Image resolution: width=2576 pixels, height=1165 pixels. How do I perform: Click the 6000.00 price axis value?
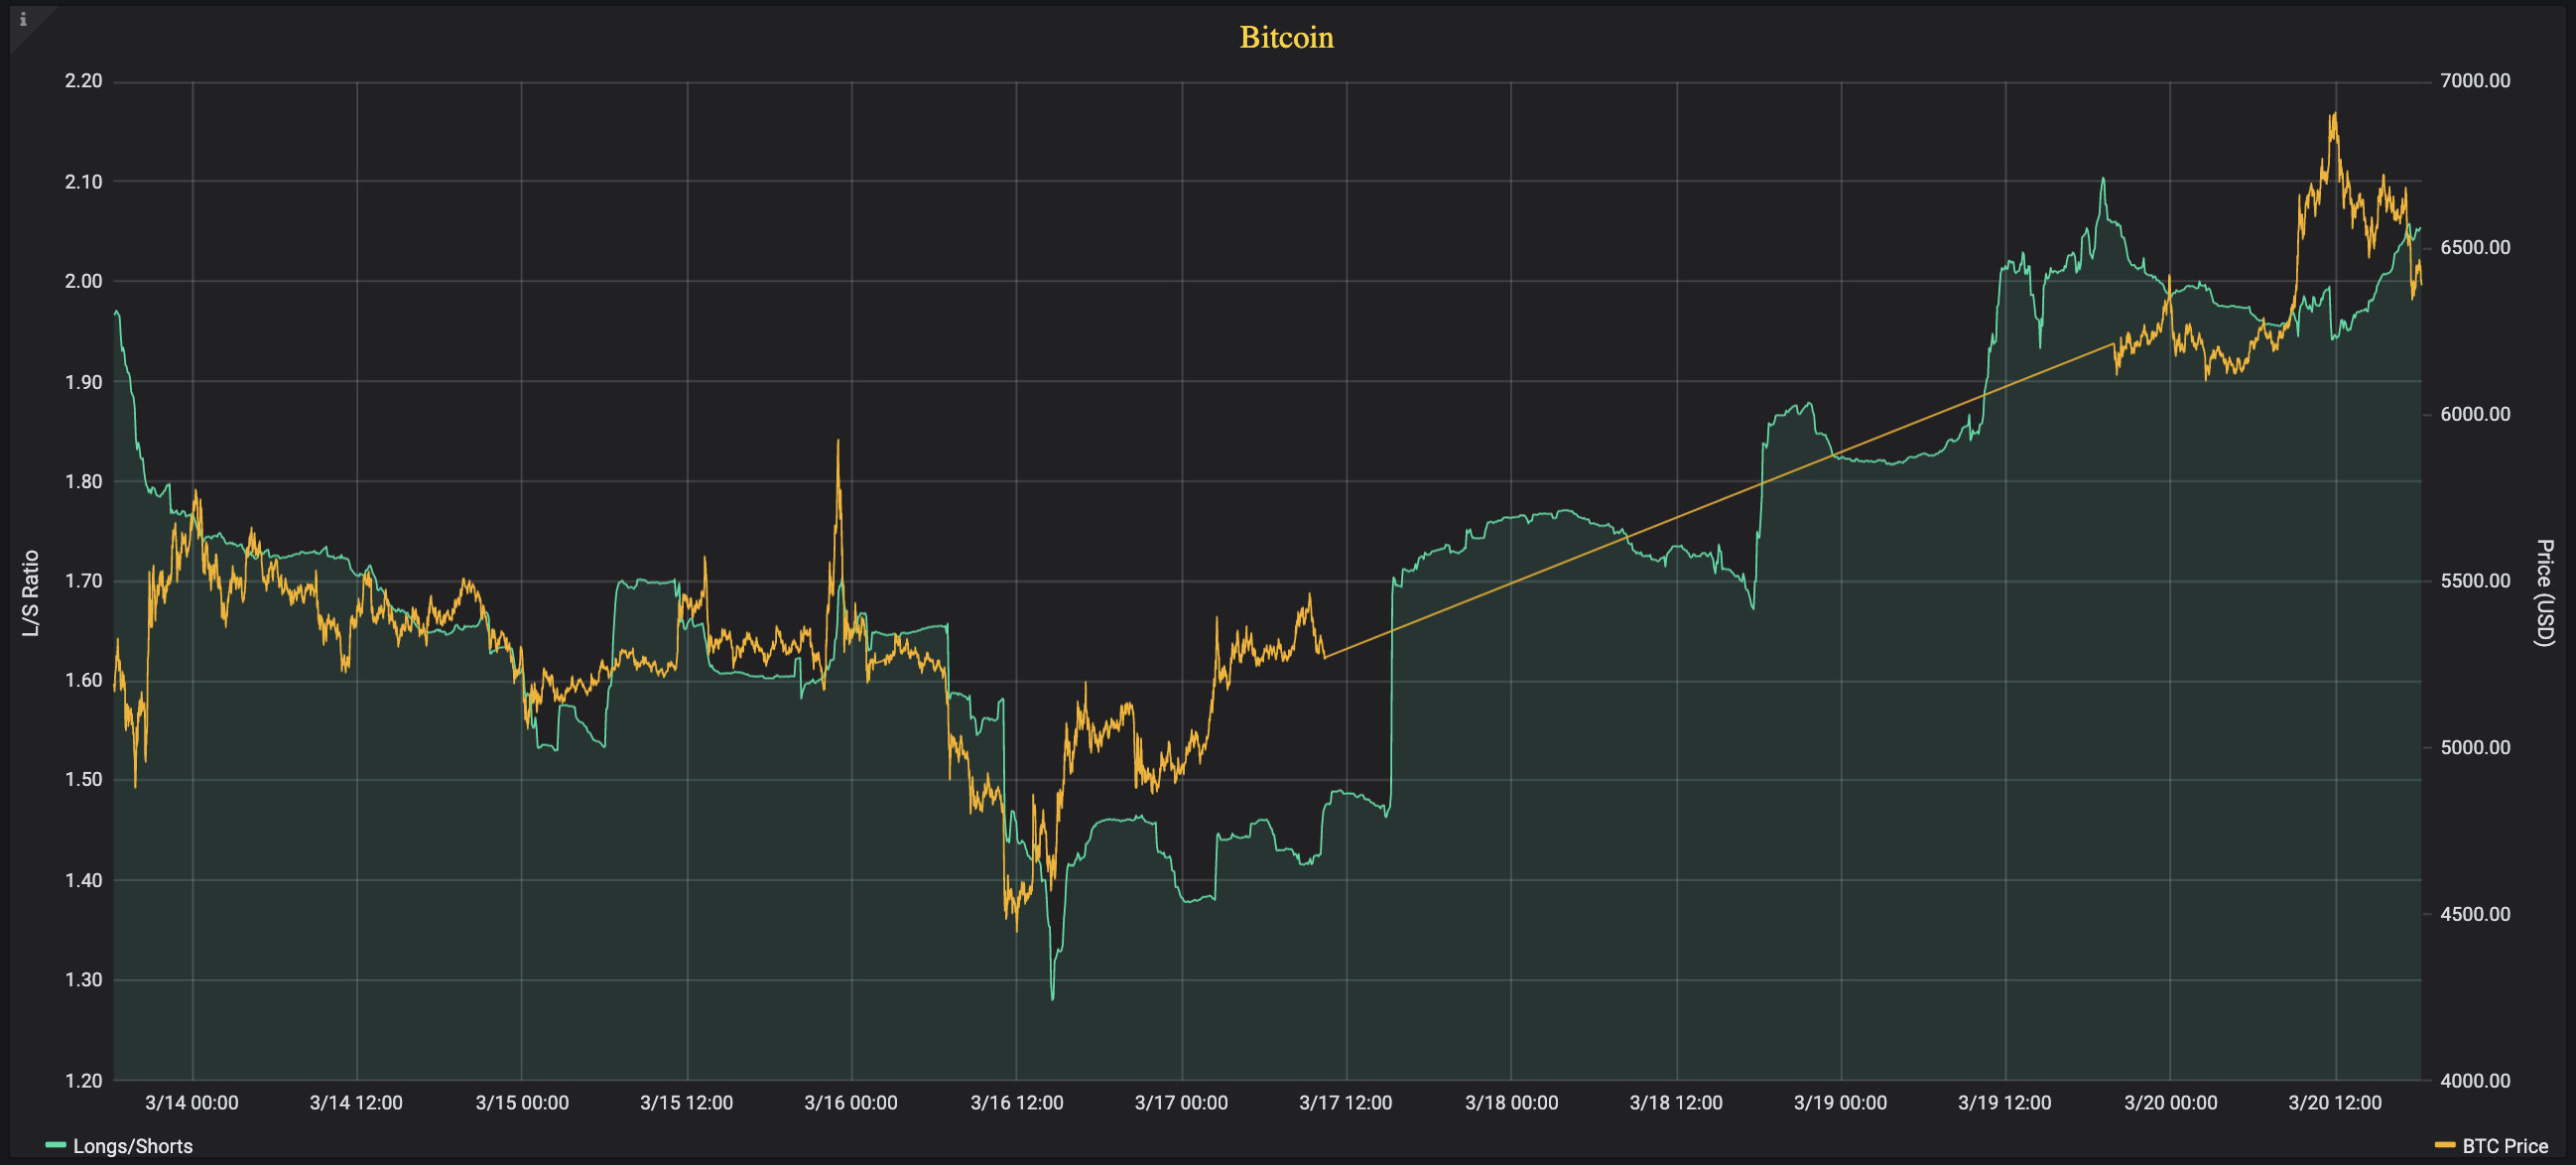2475,414
